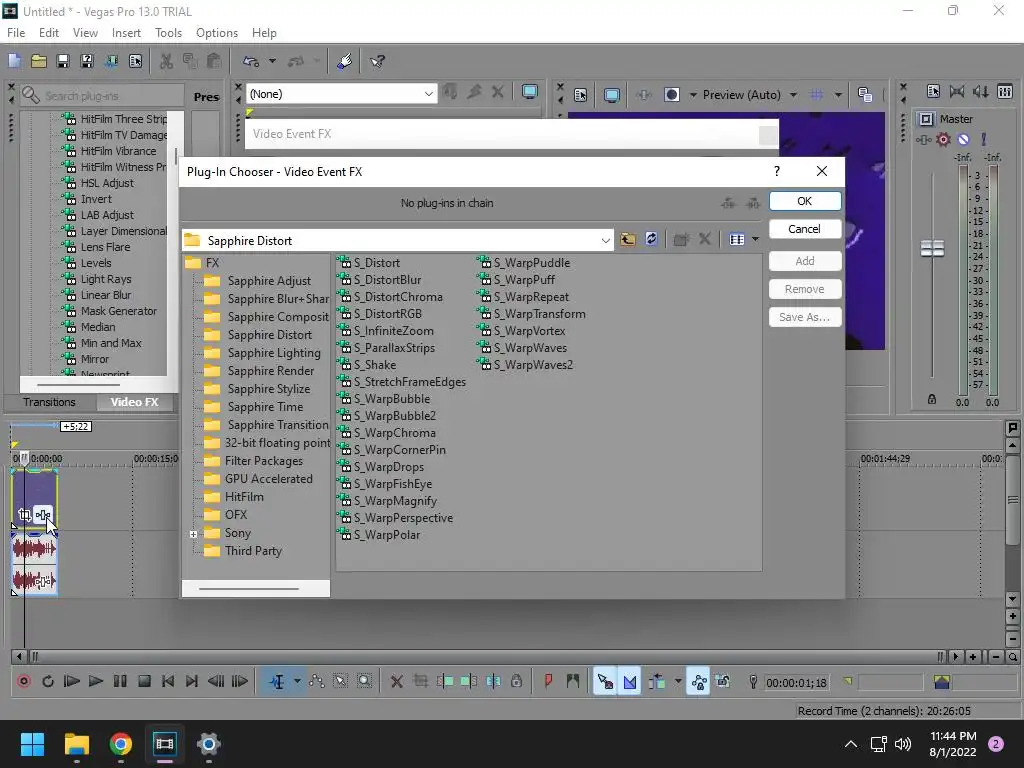Open Sapphire Distort folder dropdown

(605, 241)
